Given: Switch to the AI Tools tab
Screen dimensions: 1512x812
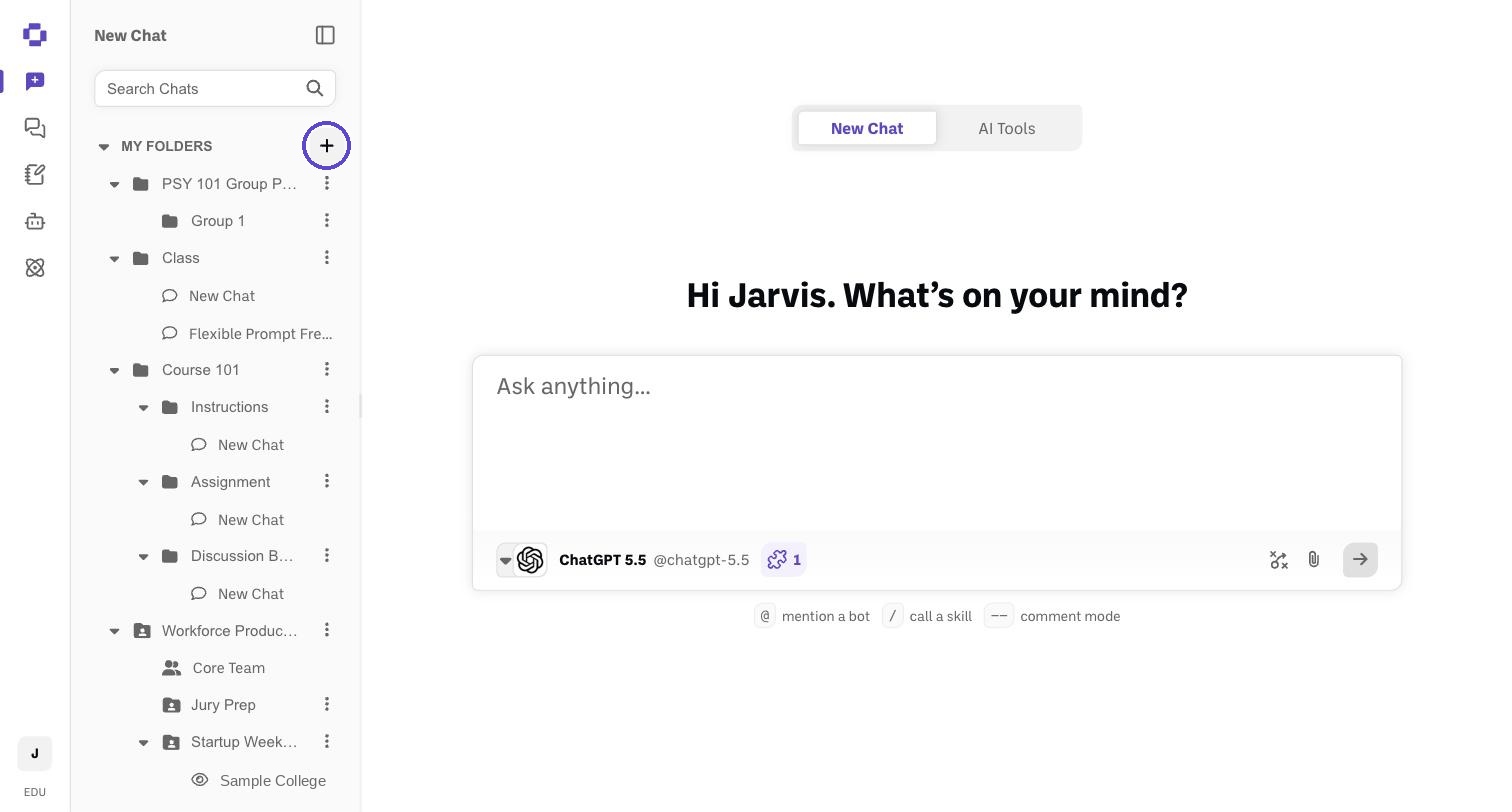Looking at the screenshot, I should click(1006, 128).
